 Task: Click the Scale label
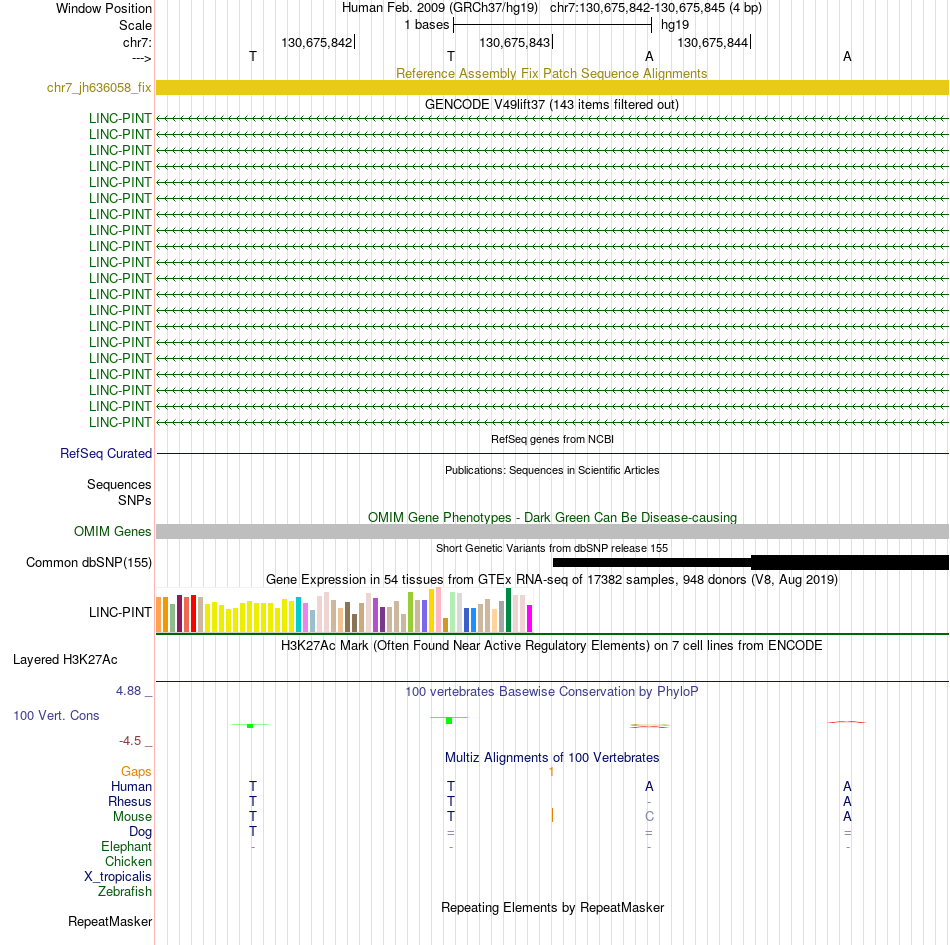coord(135,25)
